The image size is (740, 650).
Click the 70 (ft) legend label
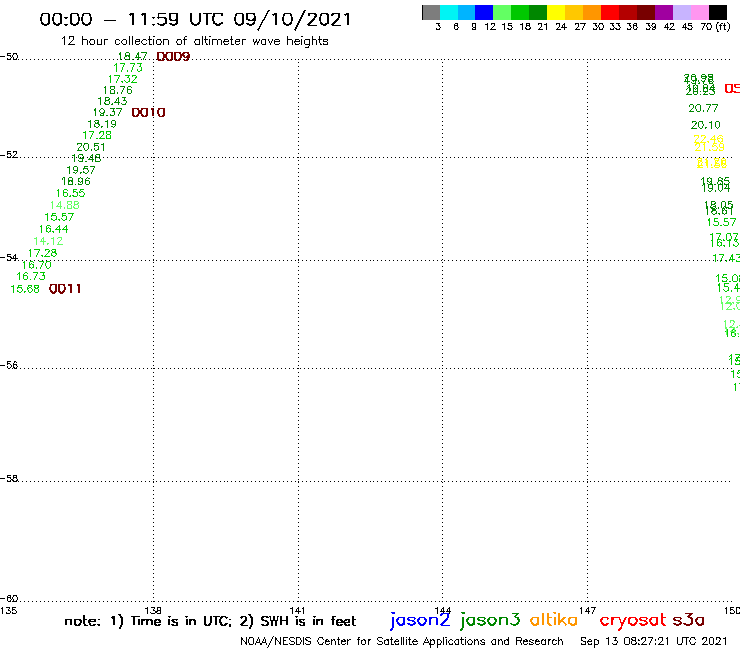(x=715, y=27)
